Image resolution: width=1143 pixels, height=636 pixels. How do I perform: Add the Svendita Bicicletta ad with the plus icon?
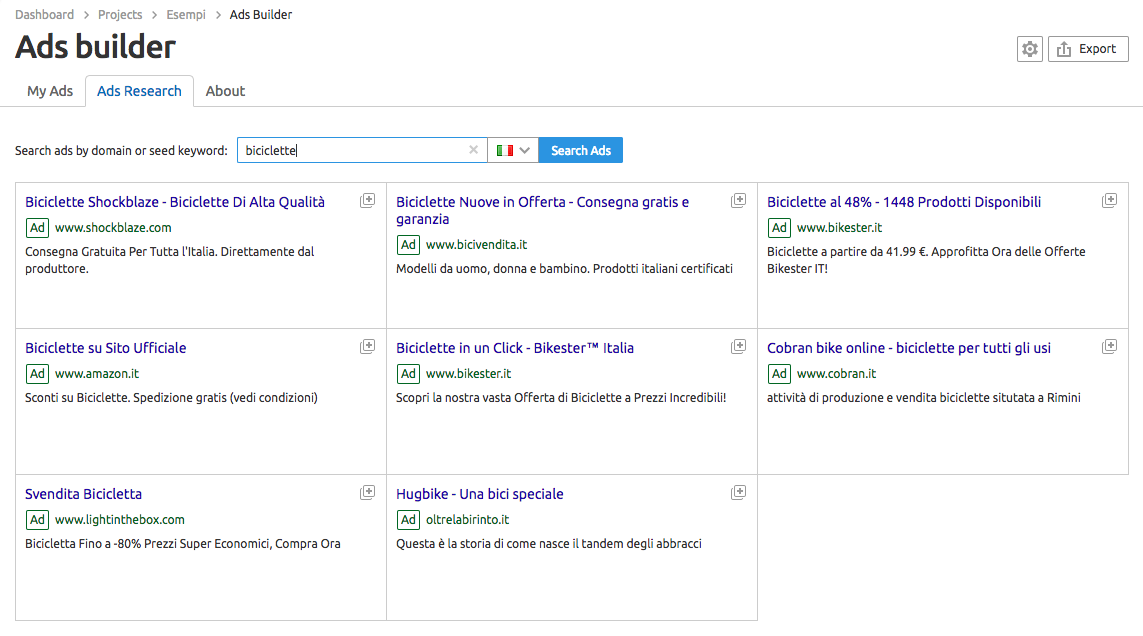click(368, 491)
